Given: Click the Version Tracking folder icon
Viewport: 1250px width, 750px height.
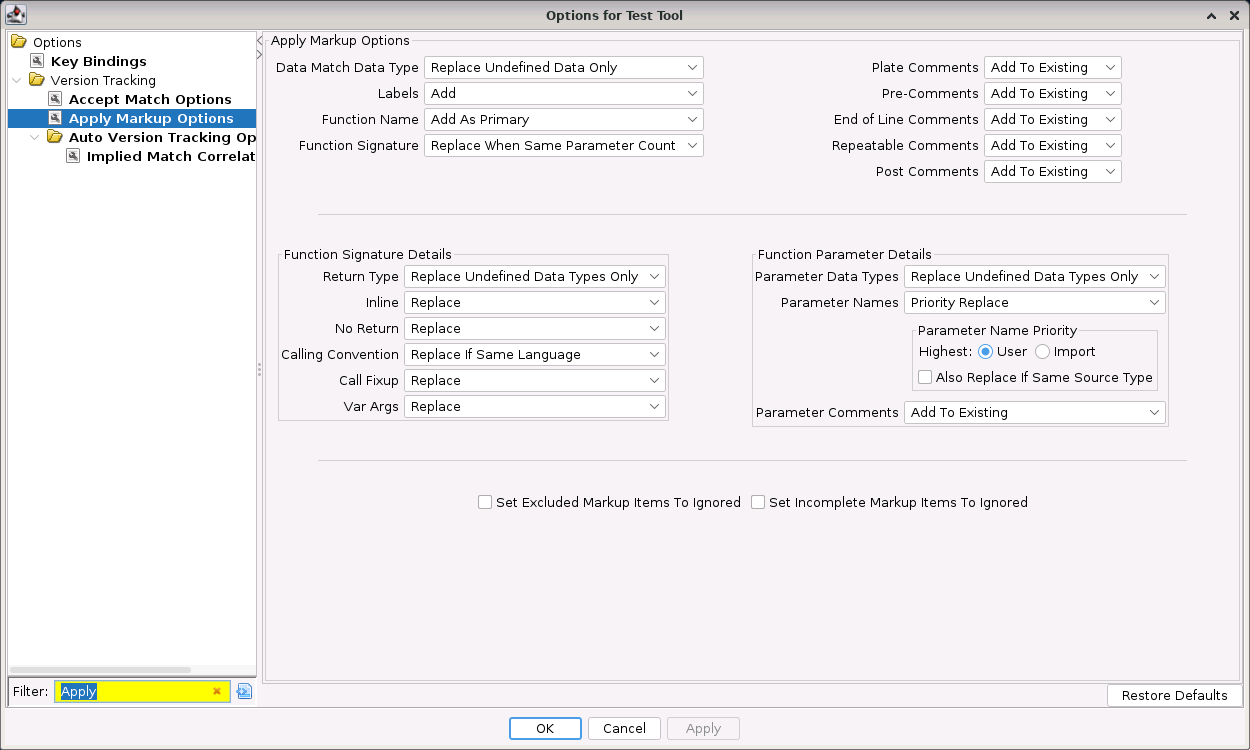Looking at the screenshot, I should (37, 80).
